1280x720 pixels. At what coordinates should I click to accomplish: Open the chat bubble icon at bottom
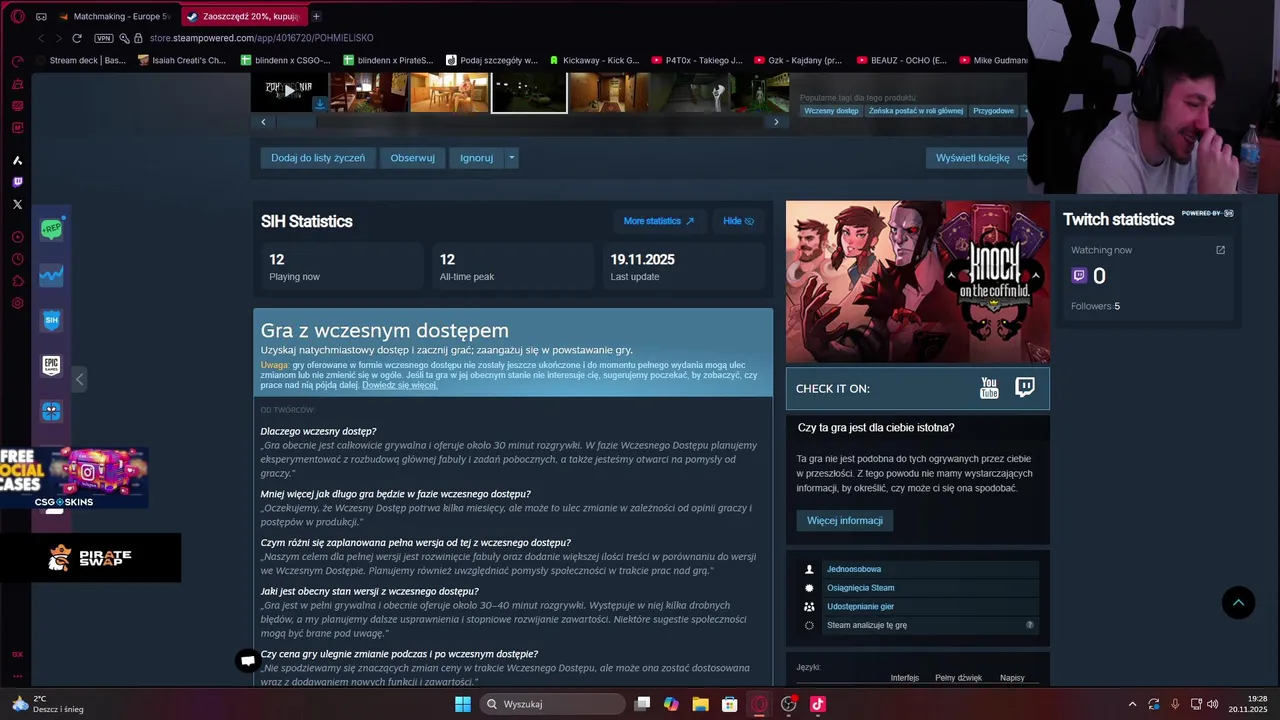coord(247,660)
